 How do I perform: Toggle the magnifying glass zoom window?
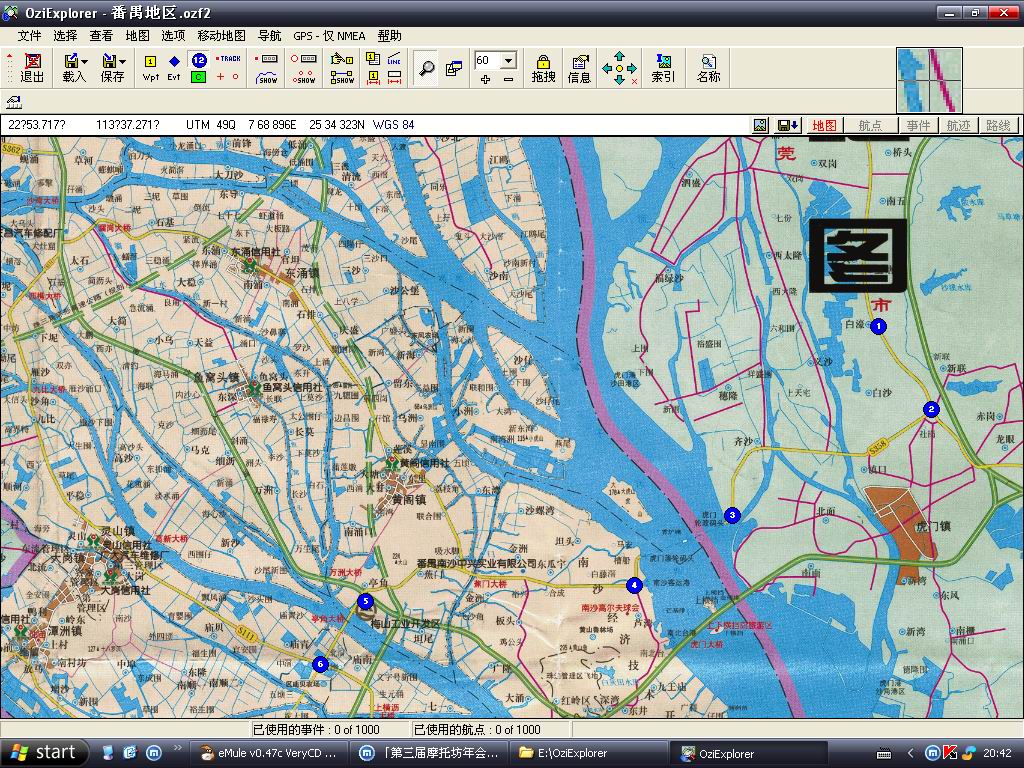pos(426,68)
